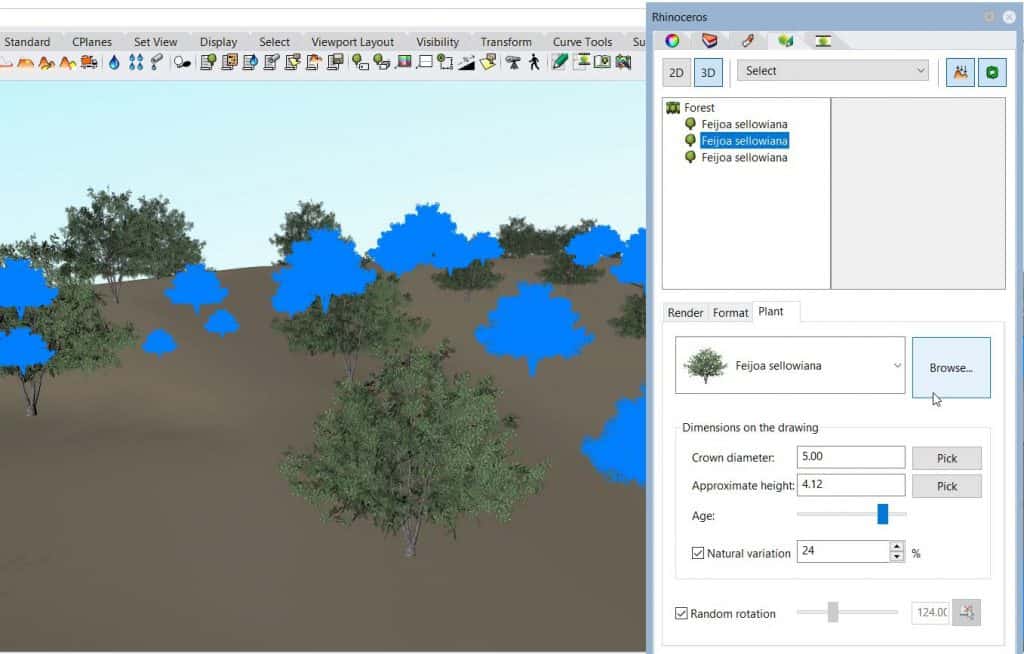The image size is (1024, 654).
Task: Click the yellow note tag toolbar icon
Action: 487,62
